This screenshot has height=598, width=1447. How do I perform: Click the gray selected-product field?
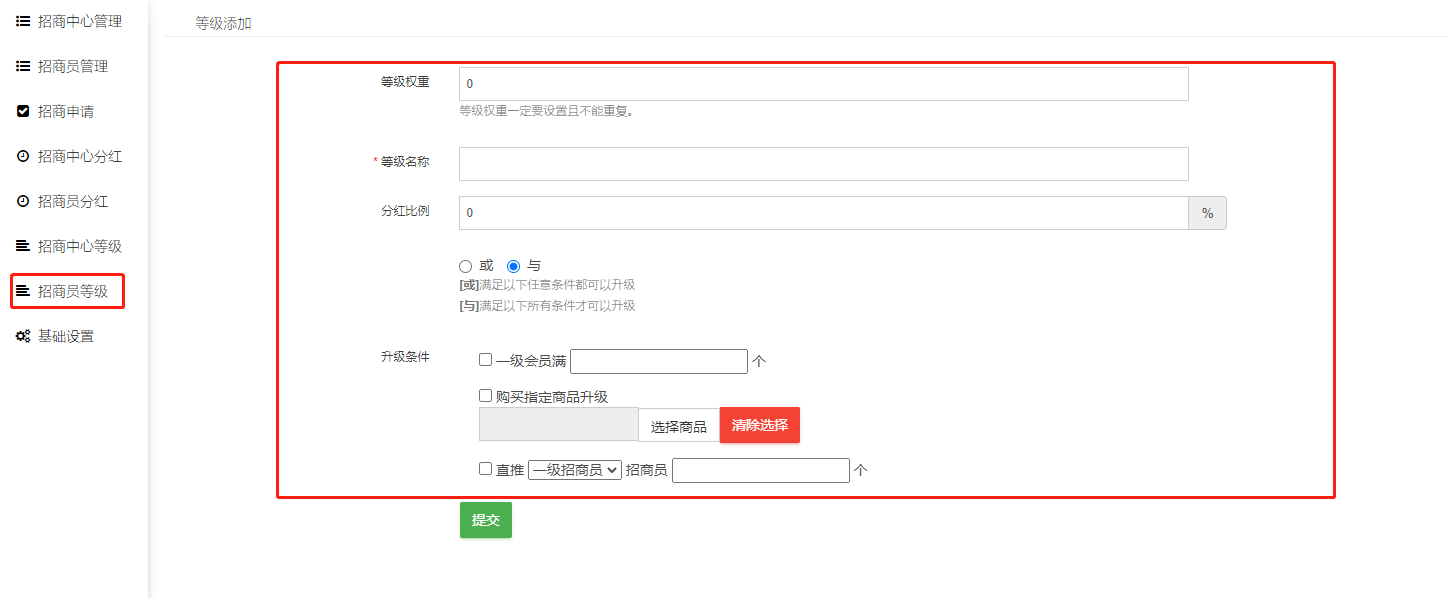559,424
